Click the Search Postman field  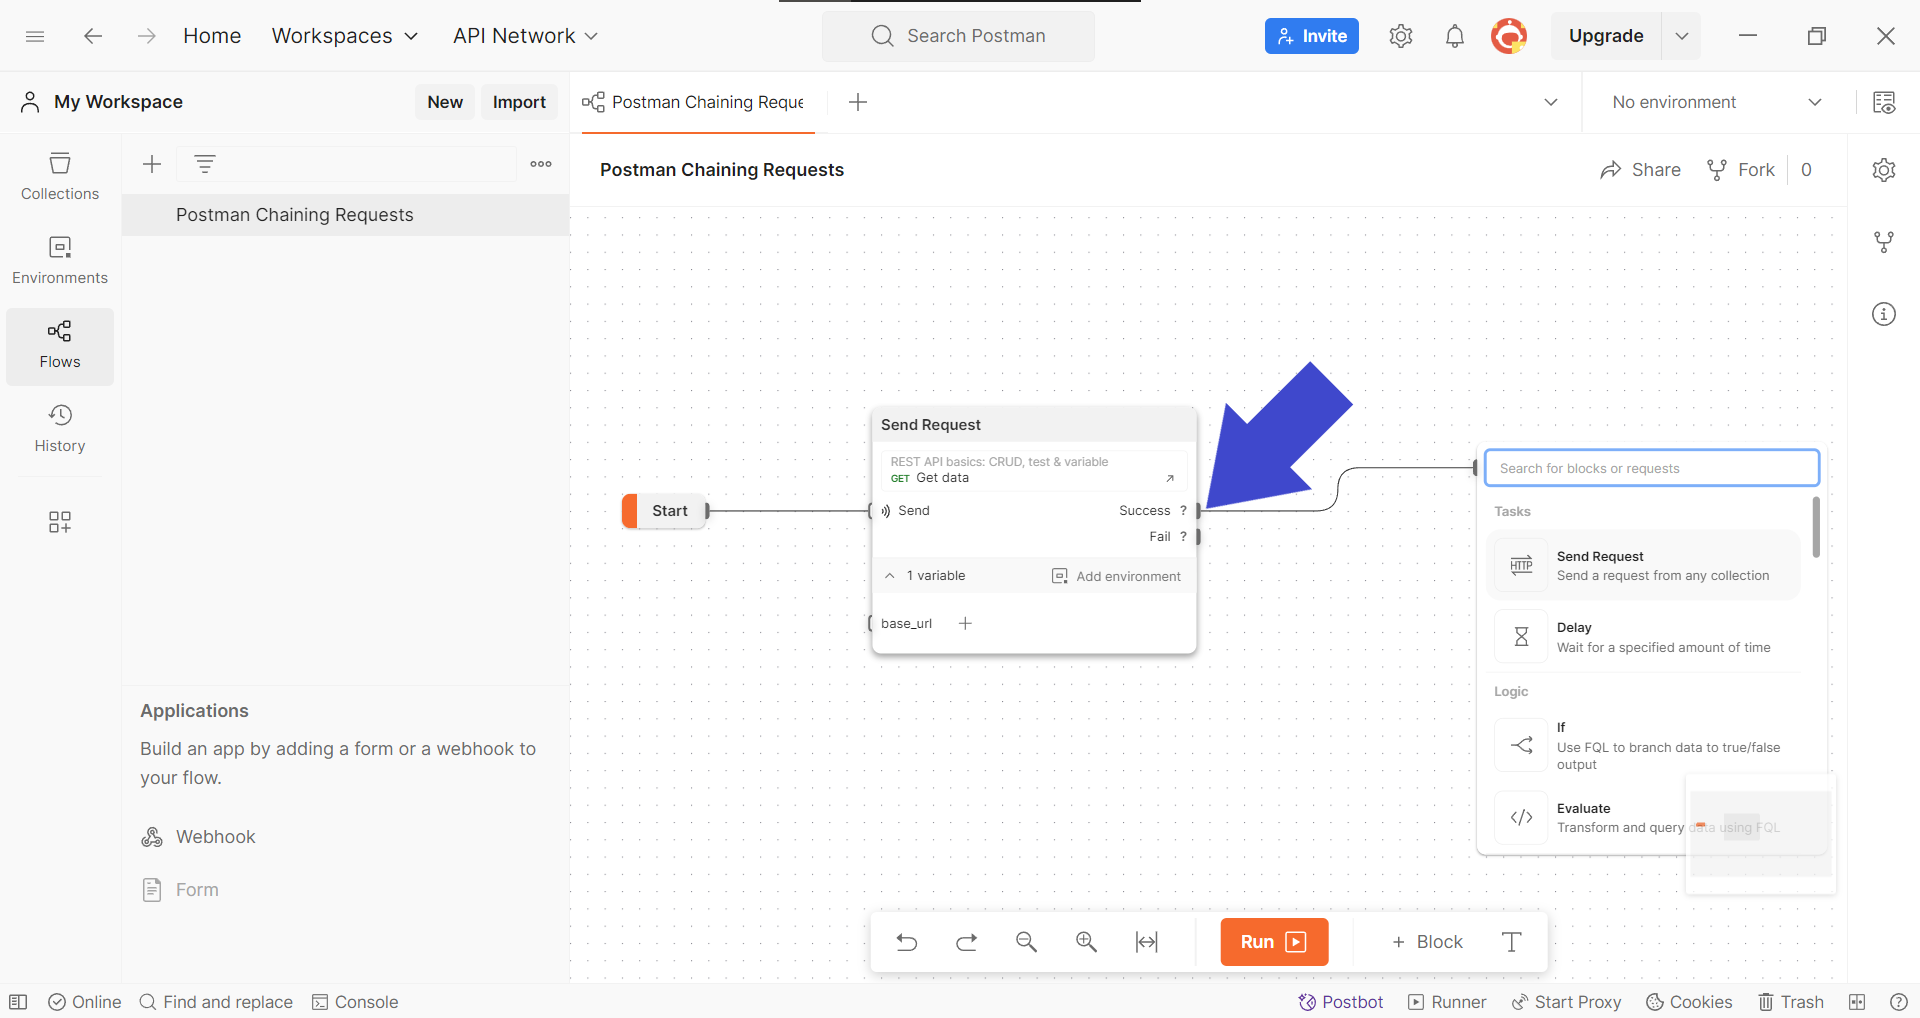(x=958, y=36)
